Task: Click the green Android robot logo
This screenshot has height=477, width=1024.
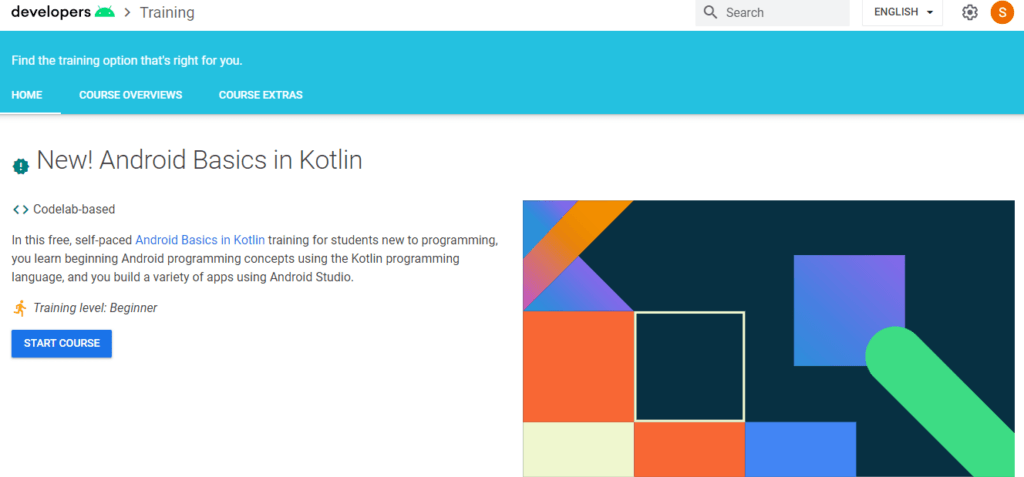Action: coord(105,13)
